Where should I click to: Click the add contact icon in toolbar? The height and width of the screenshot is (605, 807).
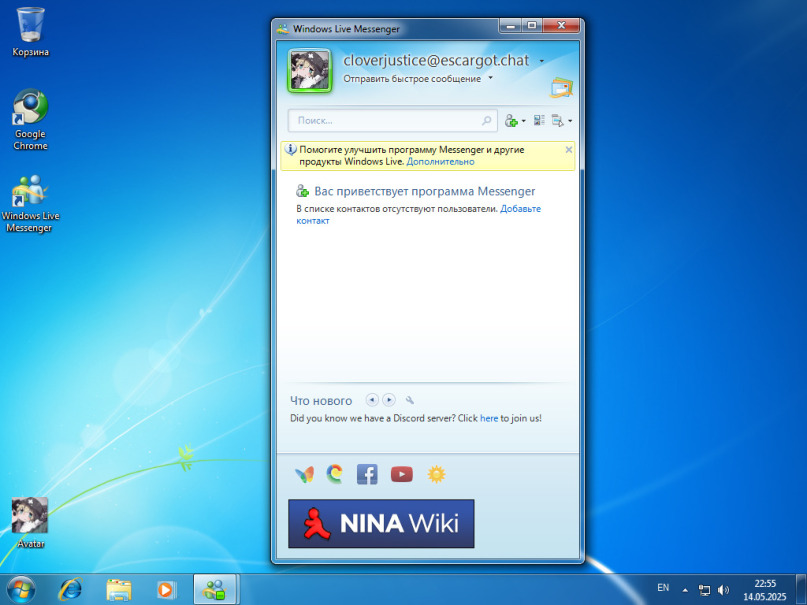click(511, 121)
